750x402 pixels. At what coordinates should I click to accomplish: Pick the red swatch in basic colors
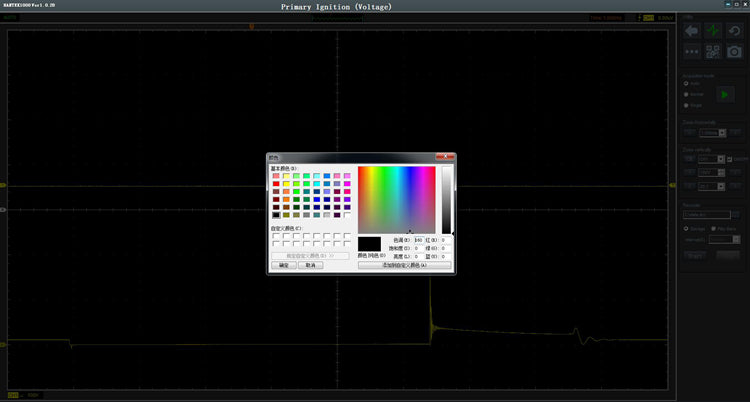point(277,184)
